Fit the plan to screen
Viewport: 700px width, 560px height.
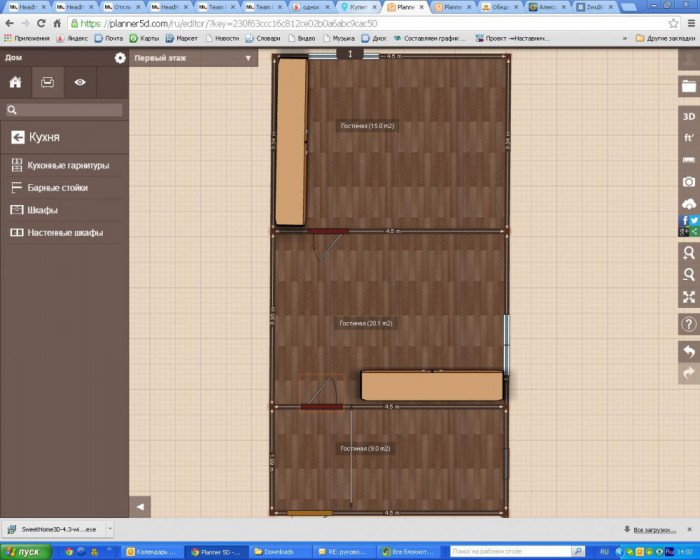(688, 297)
